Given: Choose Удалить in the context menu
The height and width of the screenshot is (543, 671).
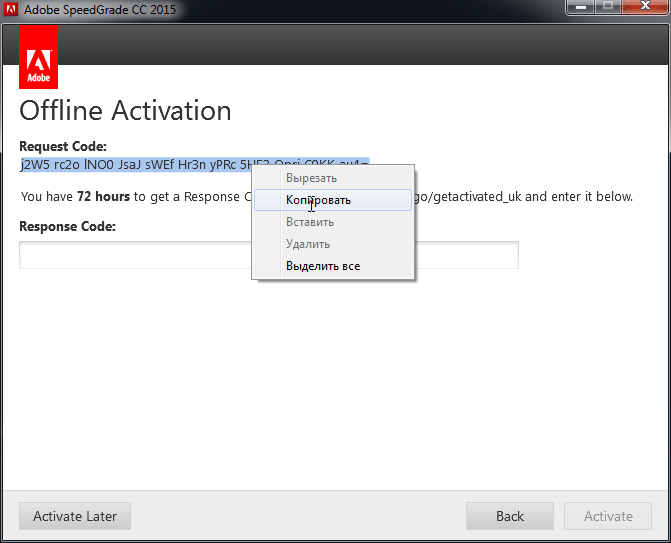Looking at the screenshot, I should (x=333, y=244).
